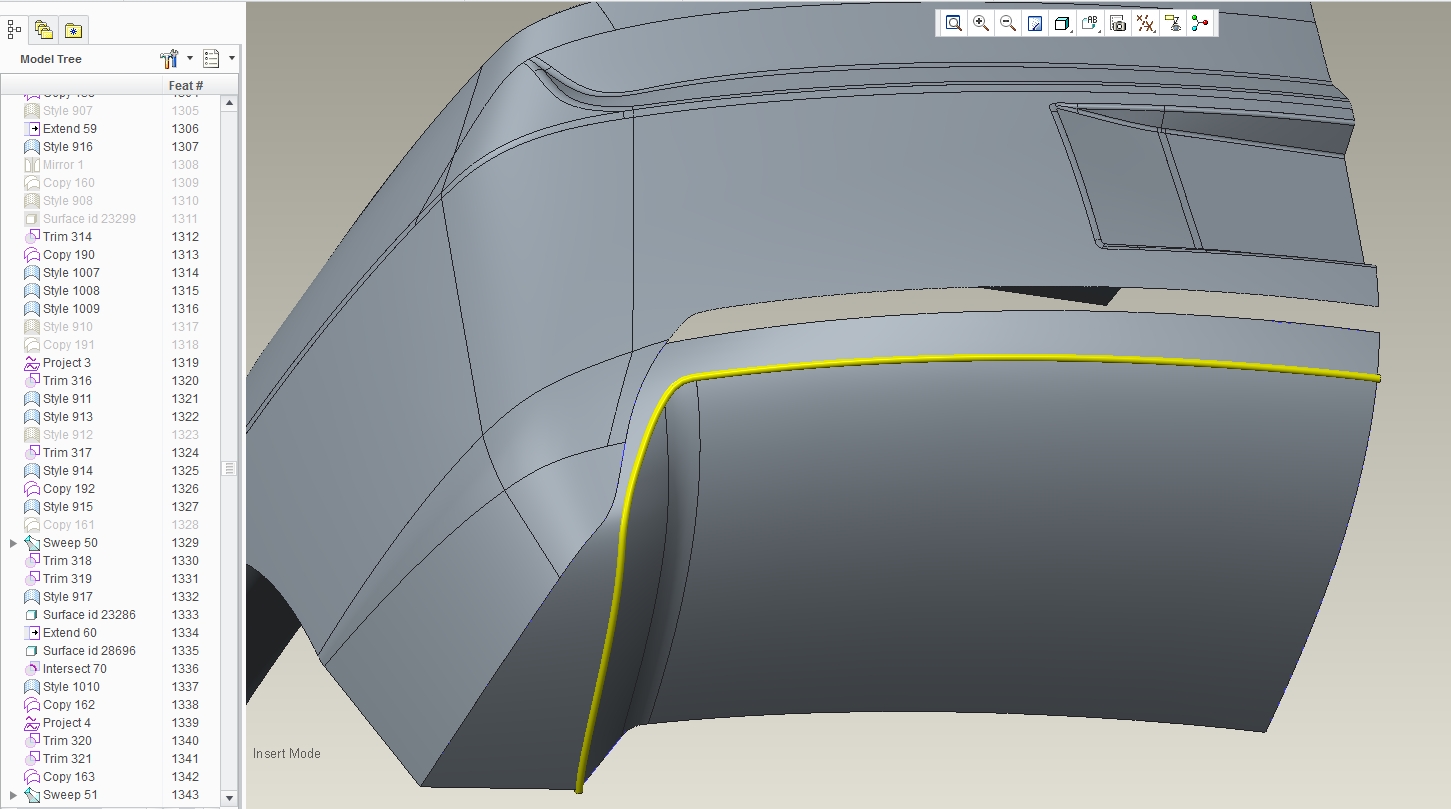Click the Insert Mode label in viewport

point(287,754)
